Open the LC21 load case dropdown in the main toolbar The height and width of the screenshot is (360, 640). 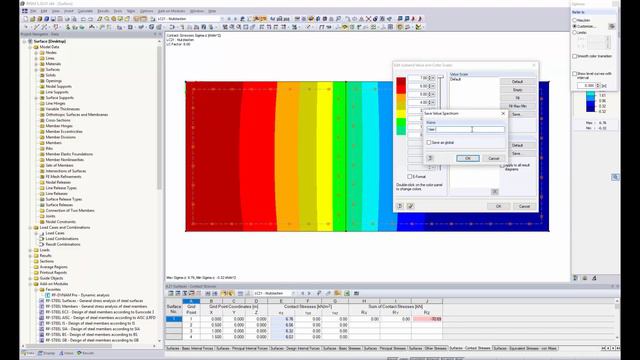pyautogui.click(x=222, y=19)
